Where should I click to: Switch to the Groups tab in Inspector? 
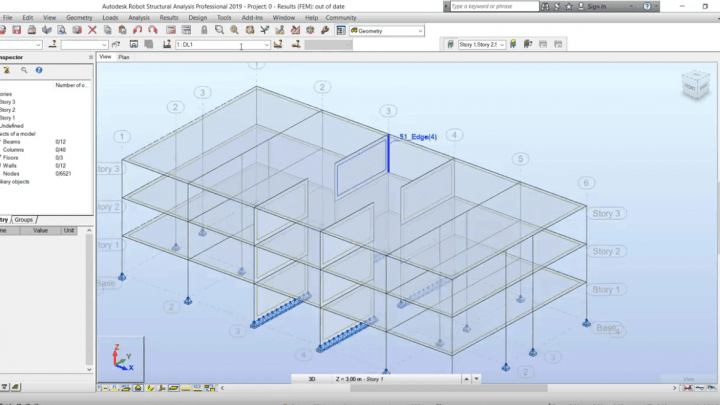point(23,220)
